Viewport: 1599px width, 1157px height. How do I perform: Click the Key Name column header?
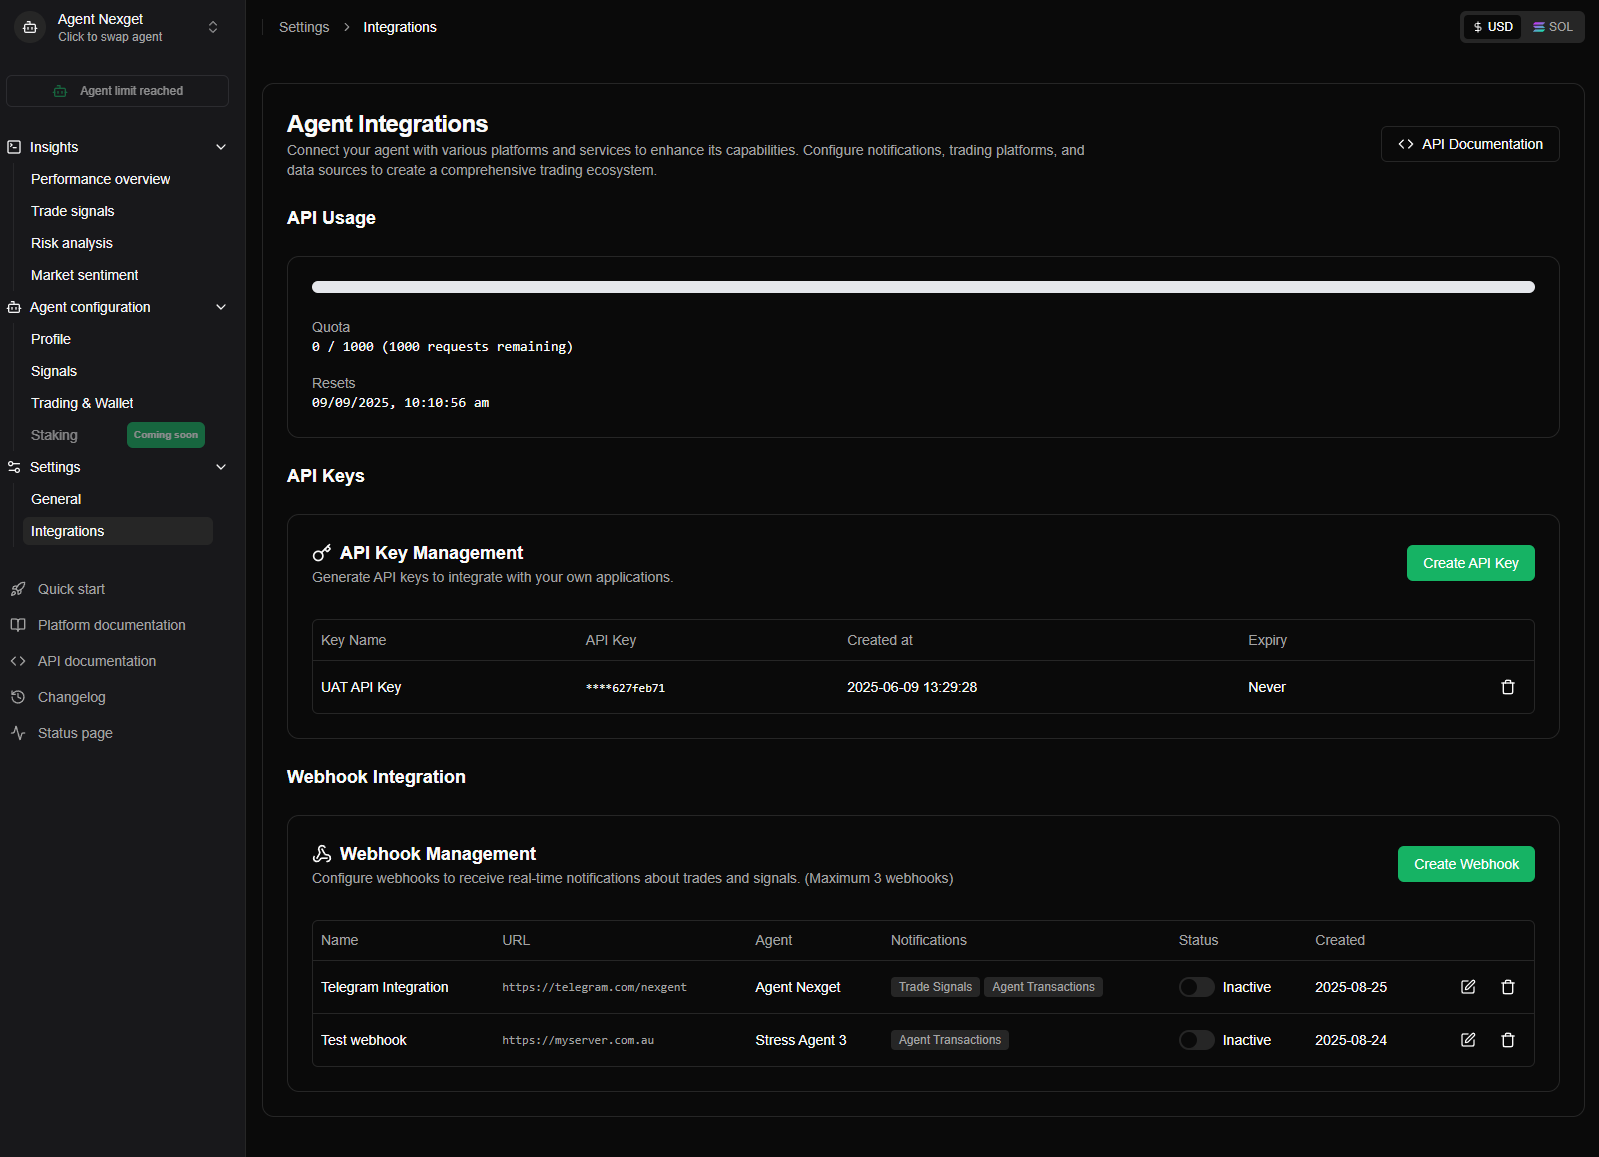[x=353, y=640]
